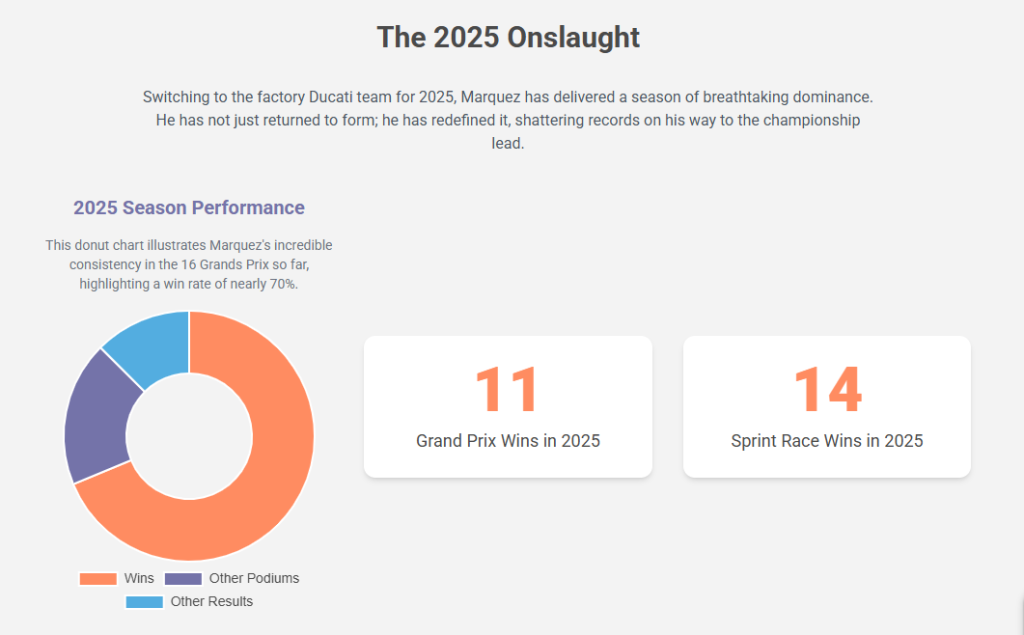1024x635 pixels.
Task: Select the purple Other Podiums donut segment
Action: coord(95,420)
